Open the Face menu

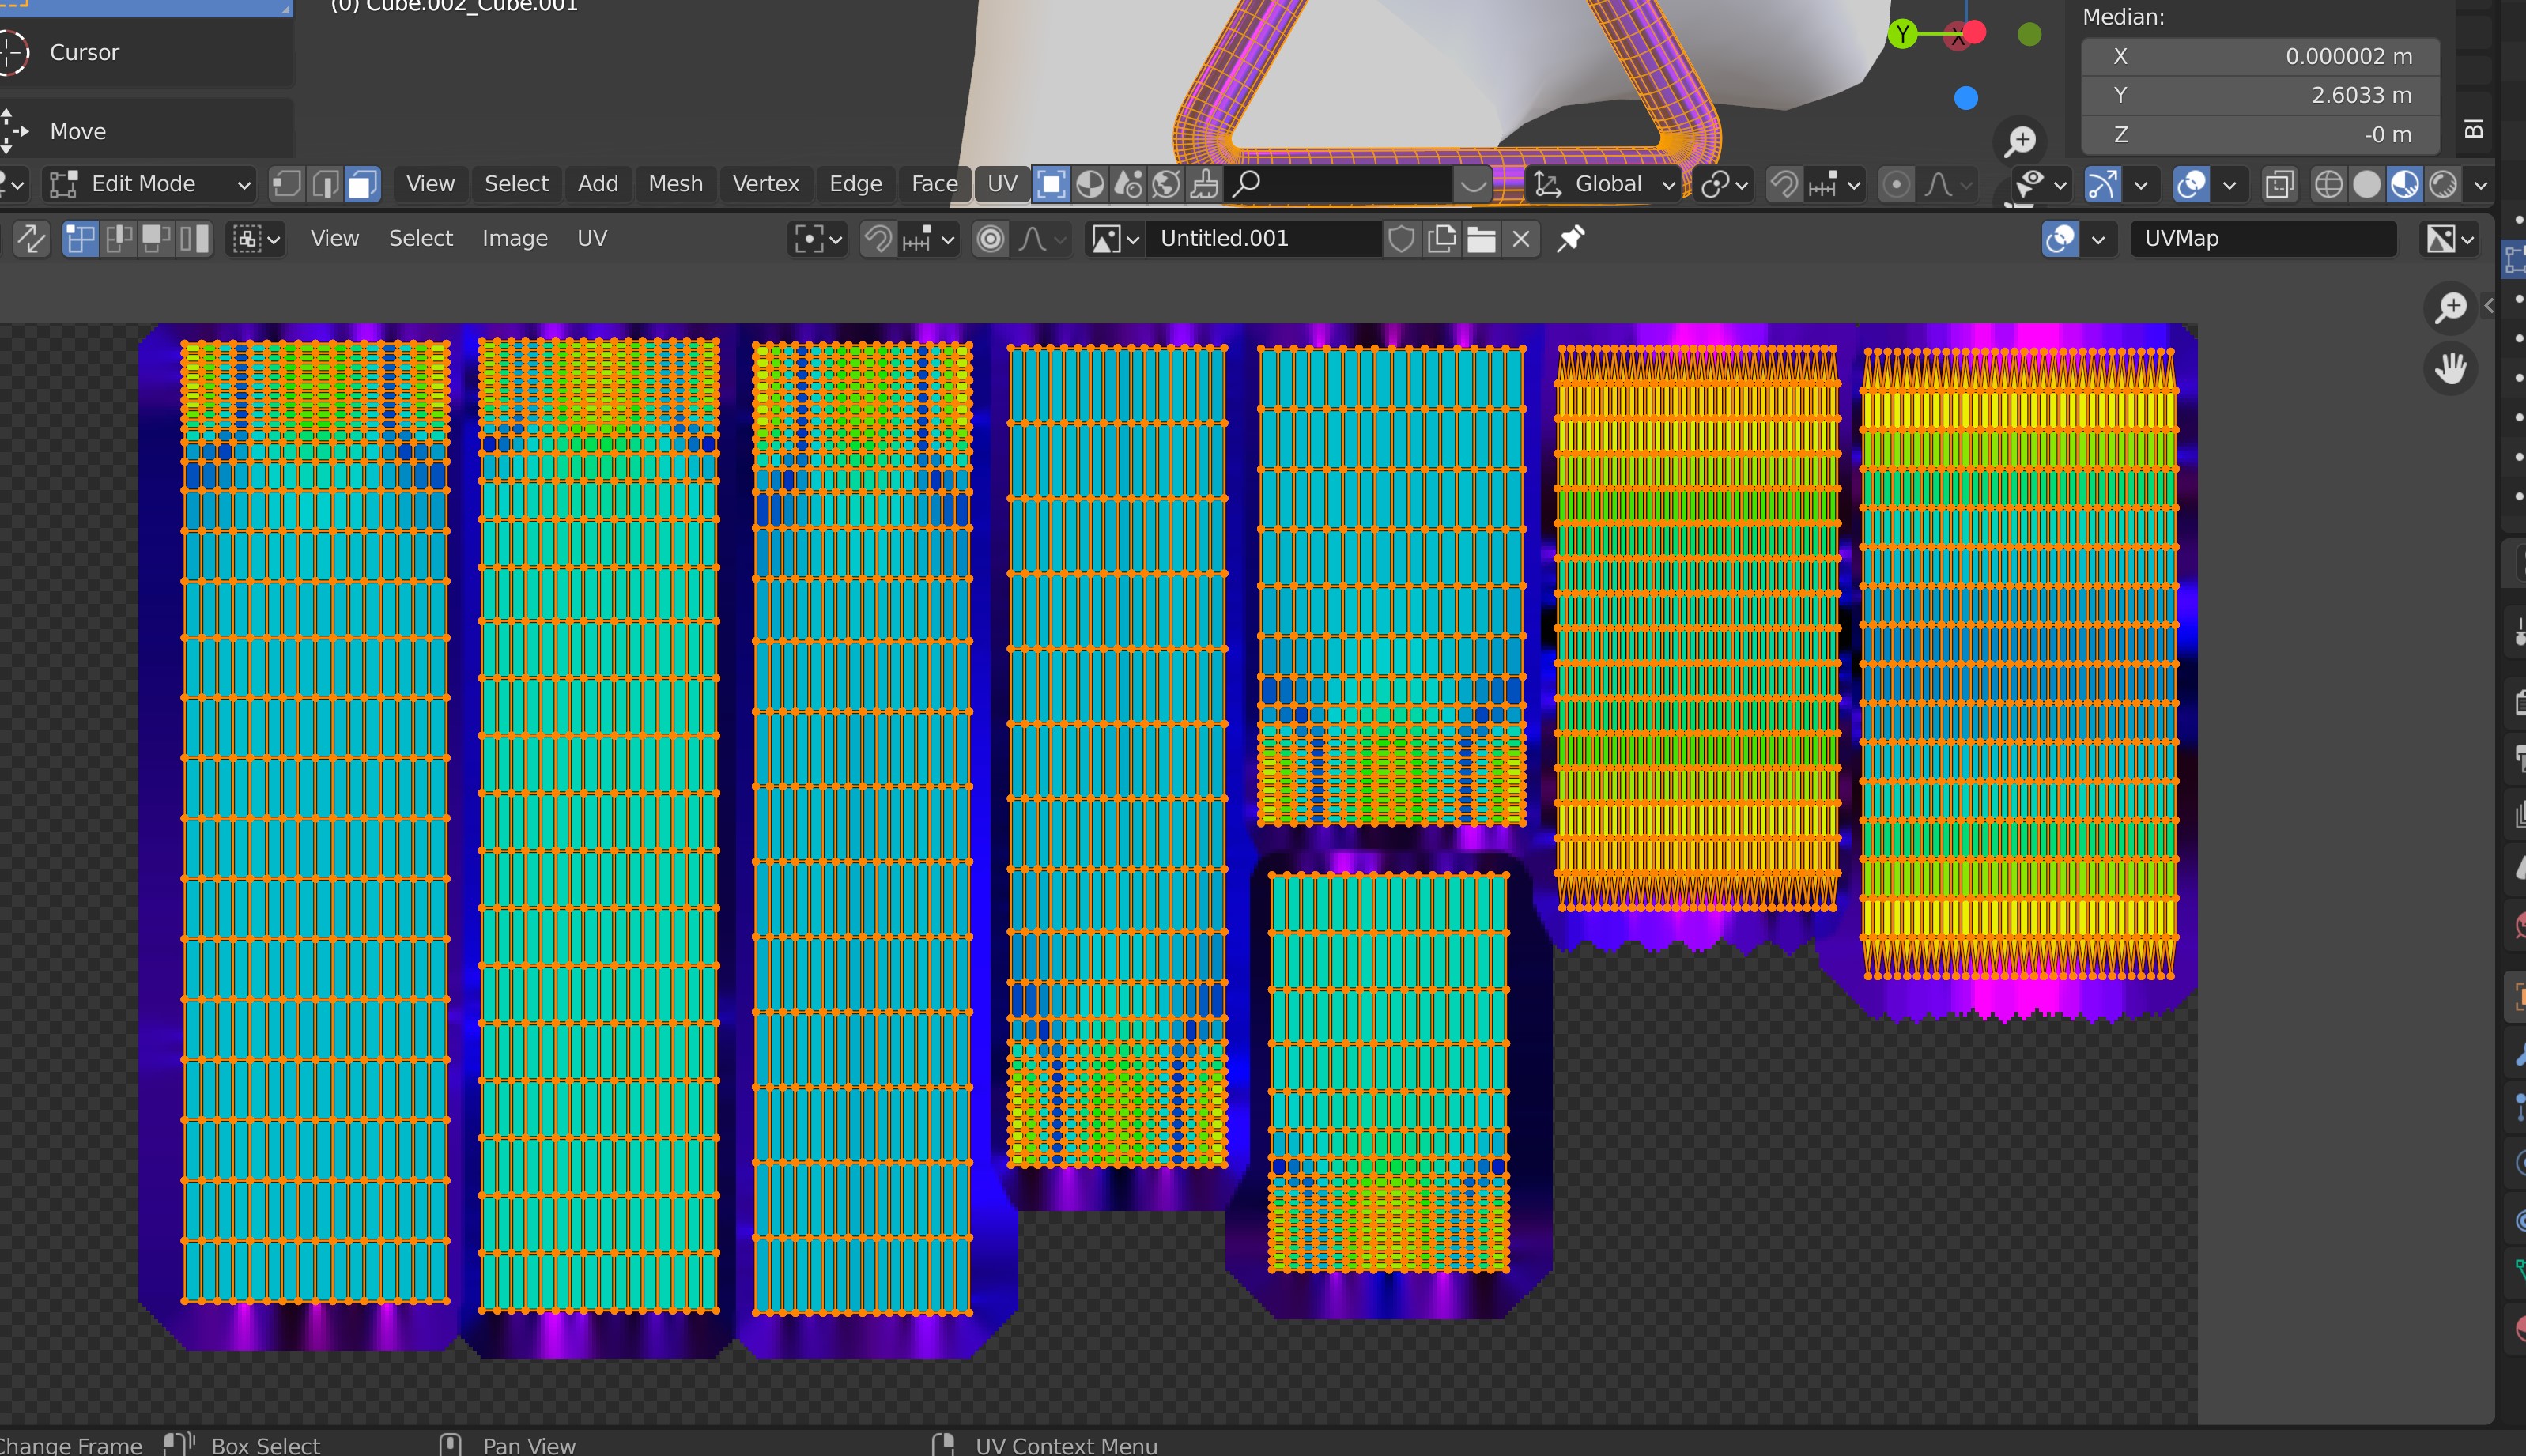934,184
